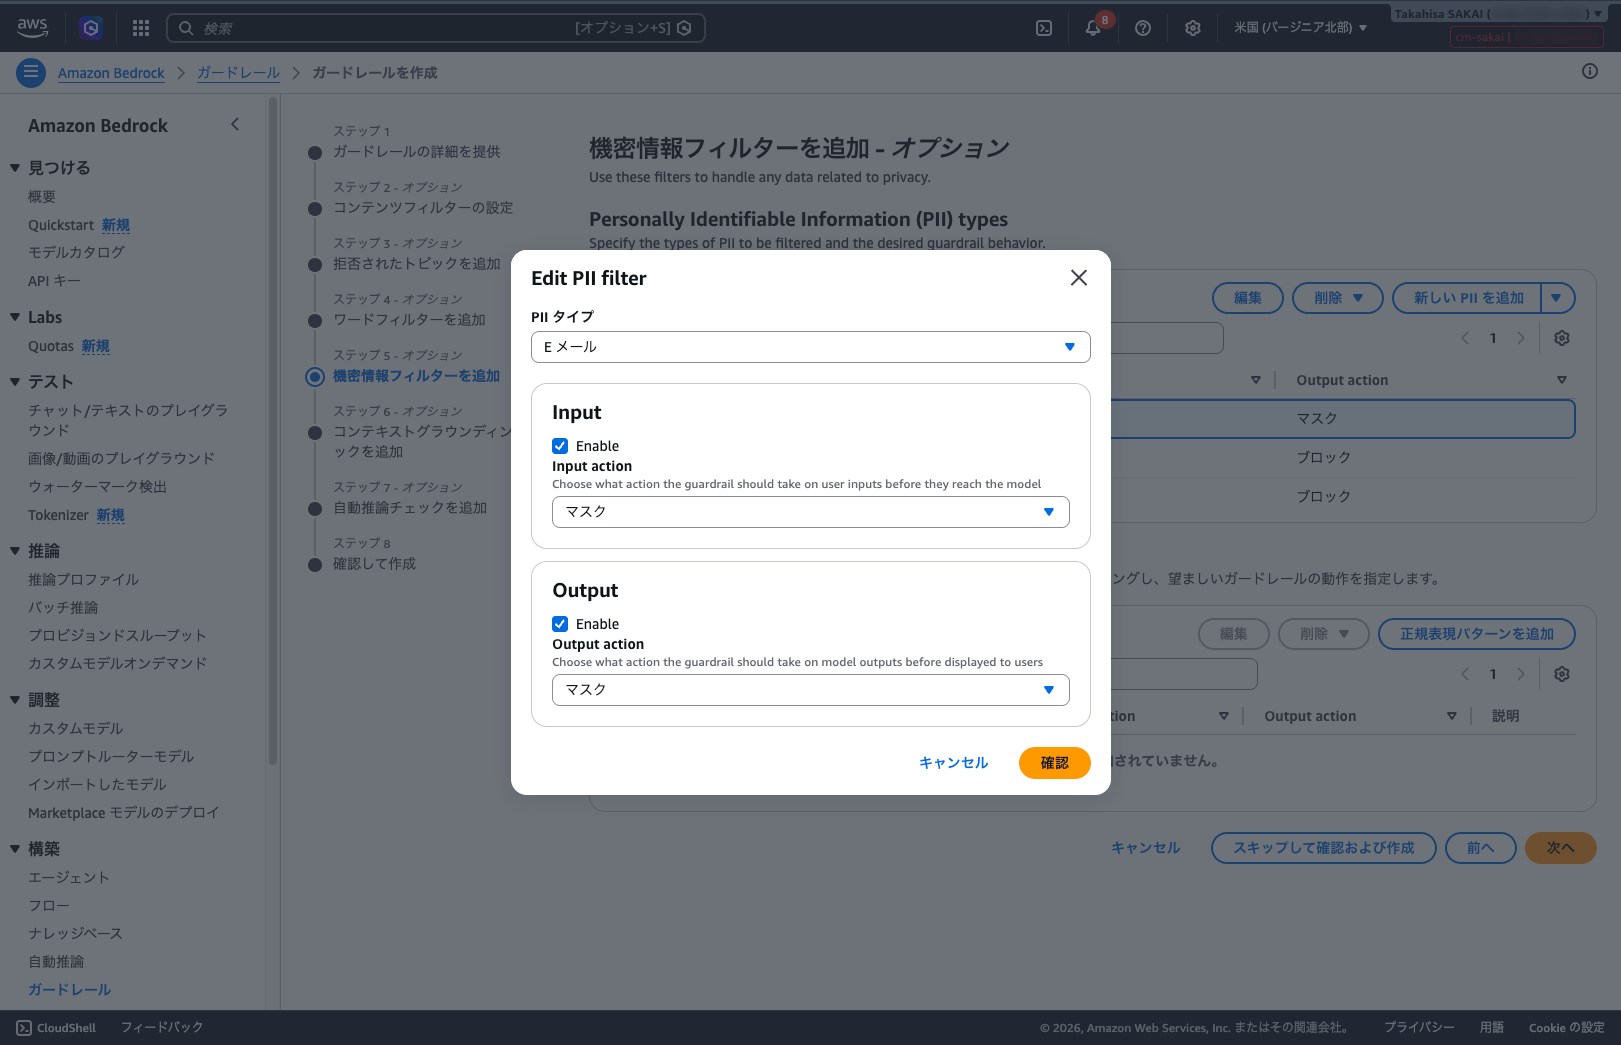This screenshot has width=1621, height=1045.
Task: Uncheck the Input Enable checkbox
Action: coord(560,446)
